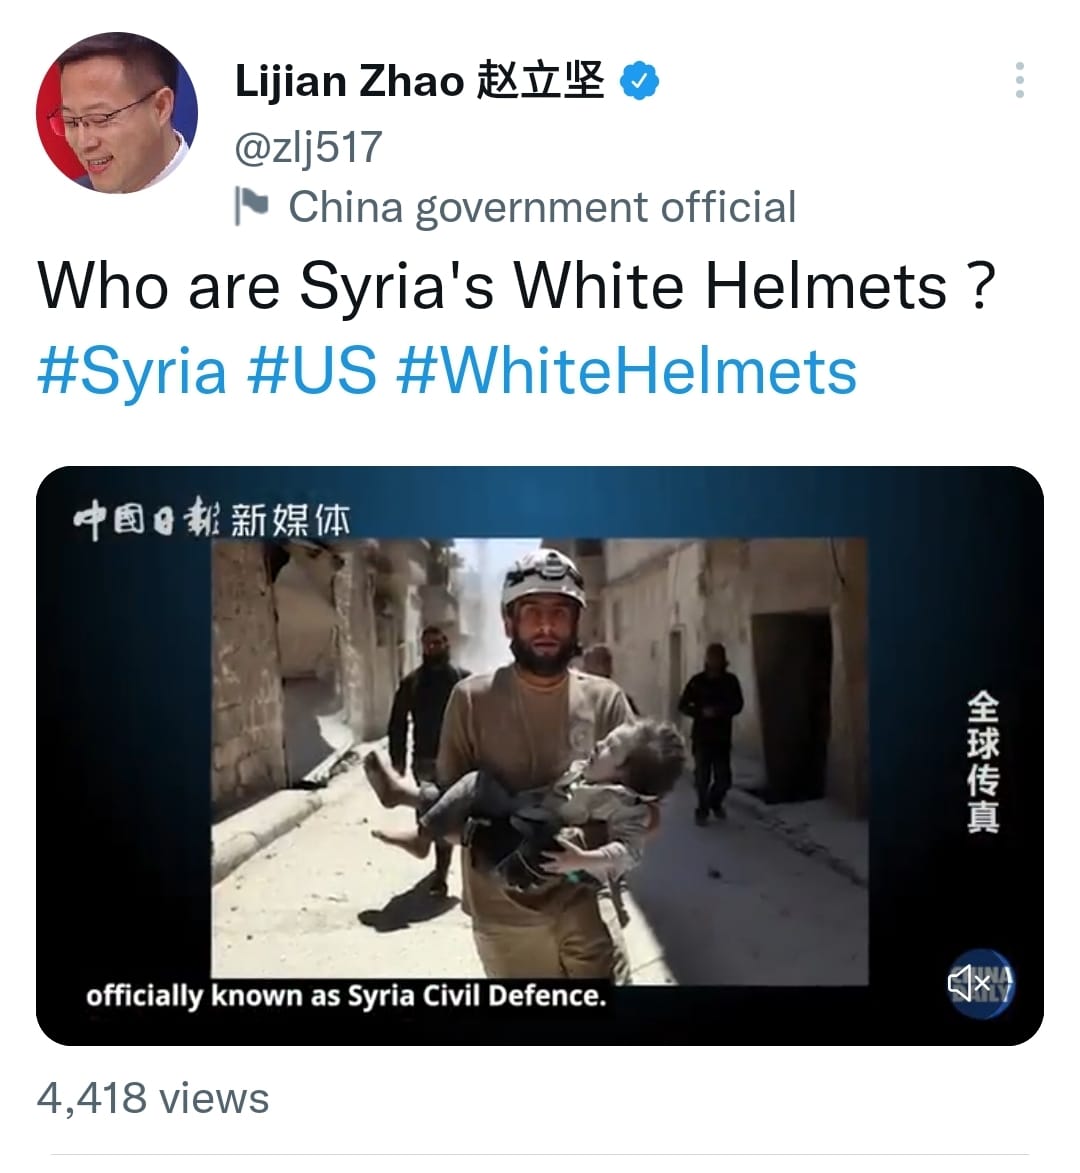Click the Syria Civil Defence subtitle text
The height and width of the screenshot is (1173, 1080).
coord(346,996)
